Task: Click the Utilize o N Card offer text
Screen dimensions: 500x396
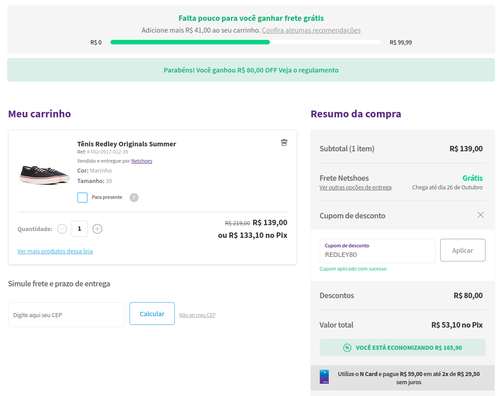Action: 409,378
